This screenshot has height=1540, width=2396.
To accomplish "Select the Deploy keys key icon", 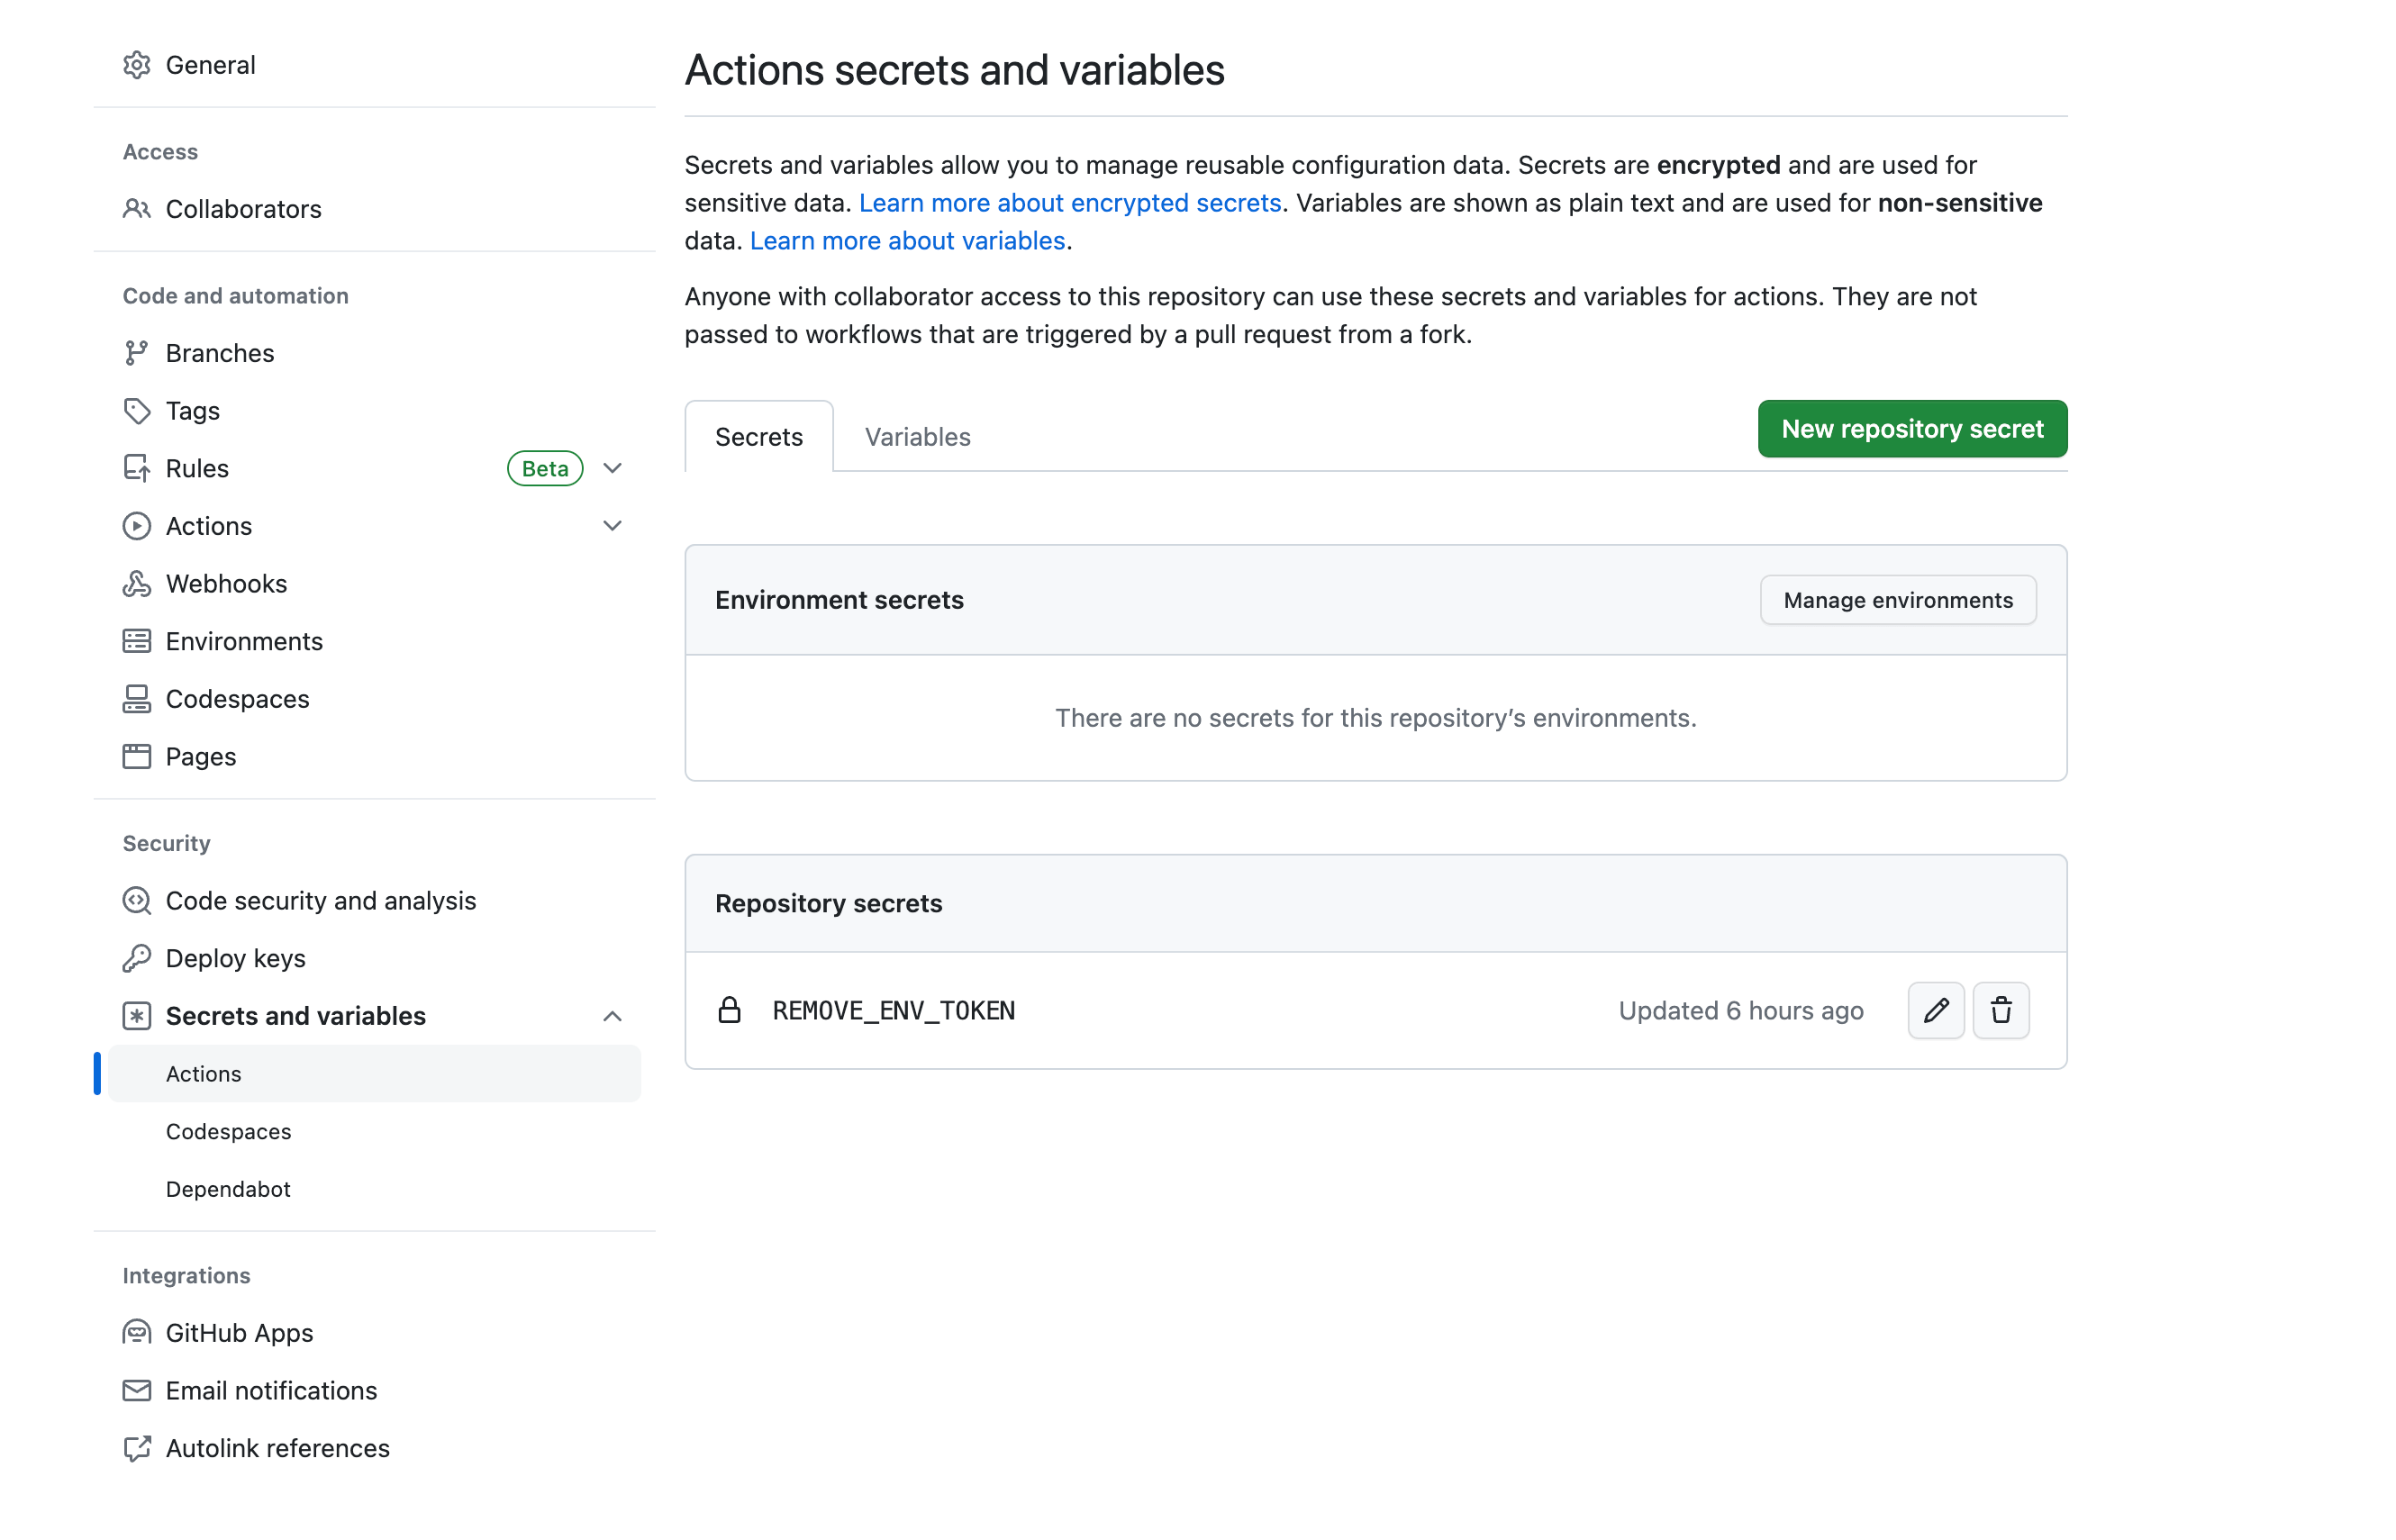I will tap(138, 957).
